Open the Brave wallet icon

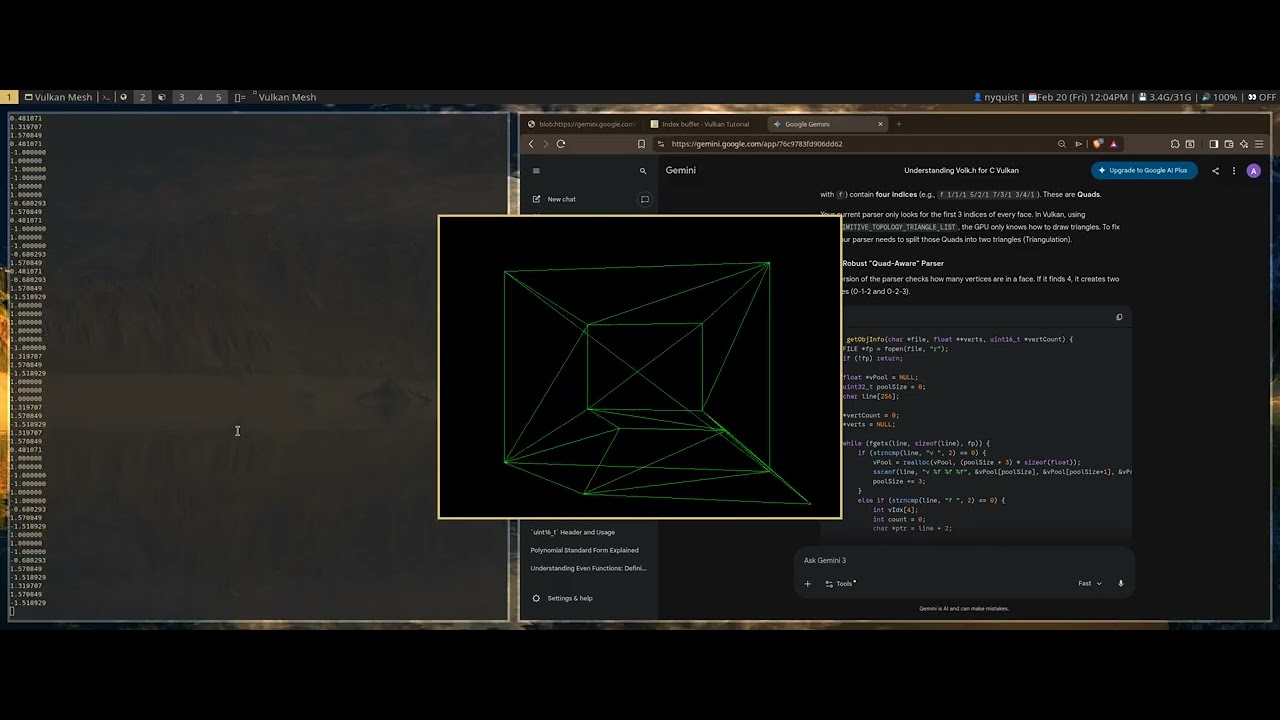pyautogui.click(x=1228, y=144)
